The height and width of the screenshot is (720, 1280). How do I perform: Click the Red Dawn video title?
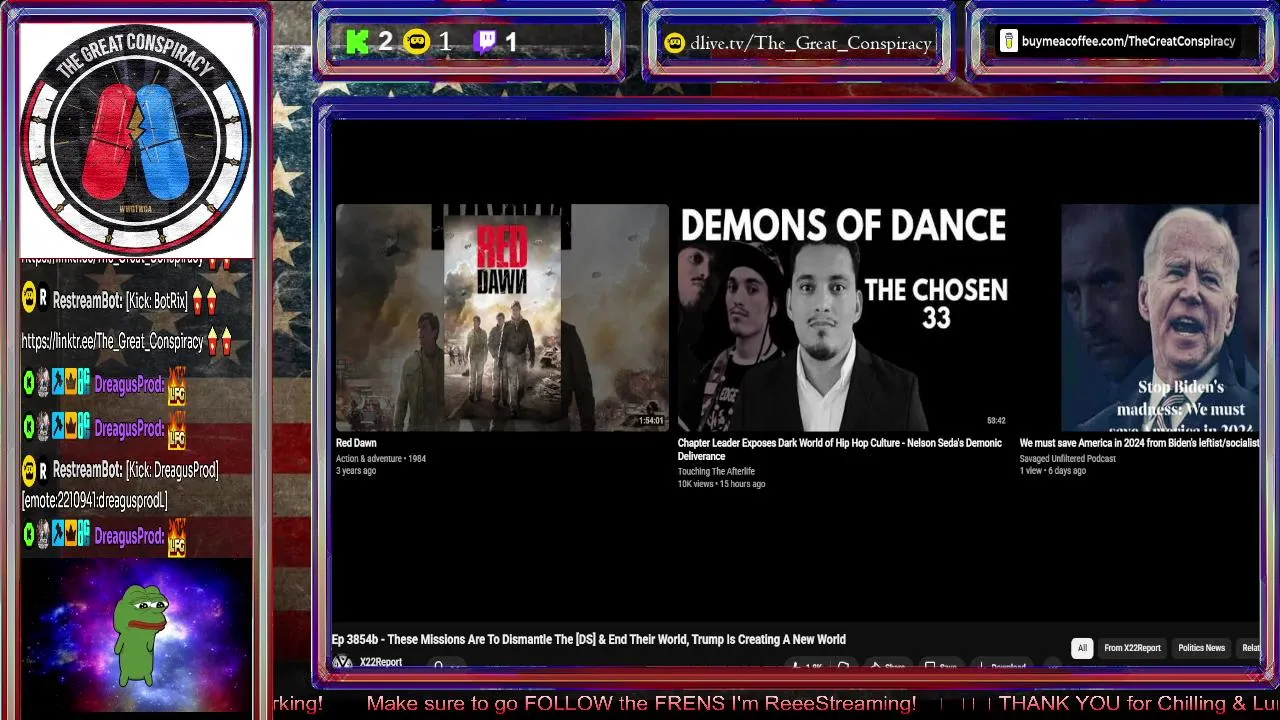(356, 443)
